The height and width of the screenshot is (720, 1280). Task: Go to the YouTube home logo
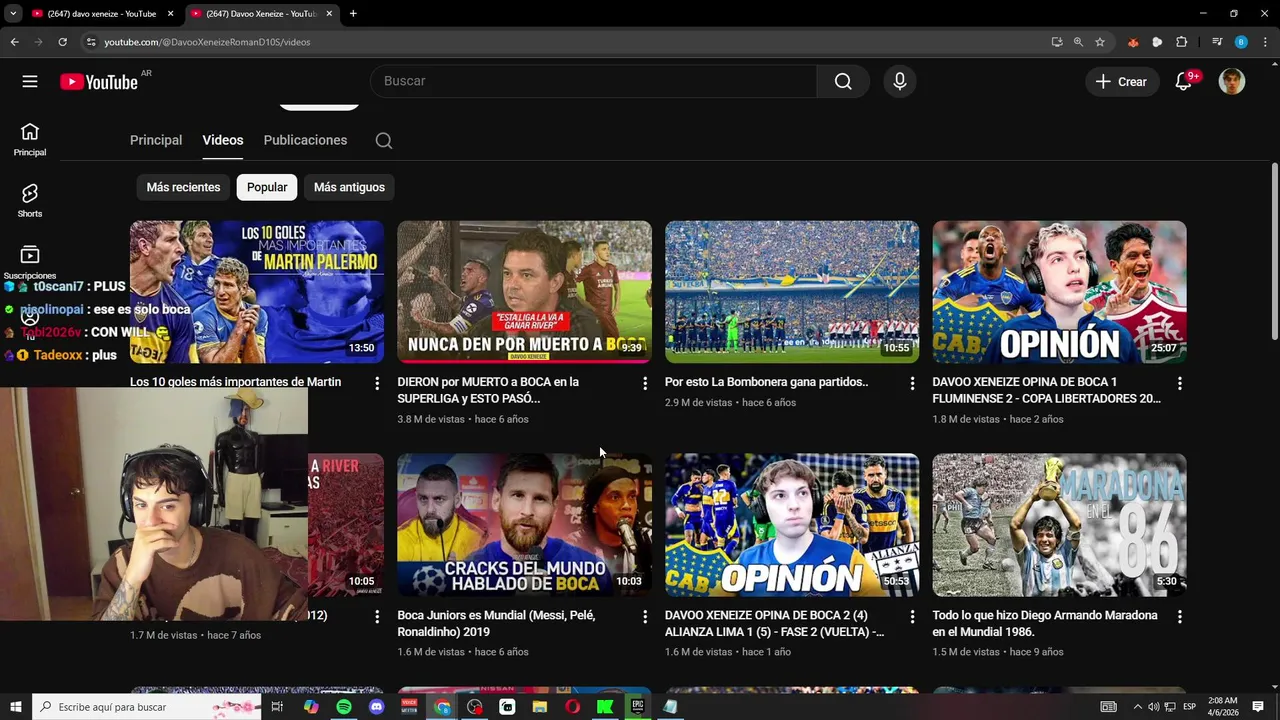(x=99, y=82)
